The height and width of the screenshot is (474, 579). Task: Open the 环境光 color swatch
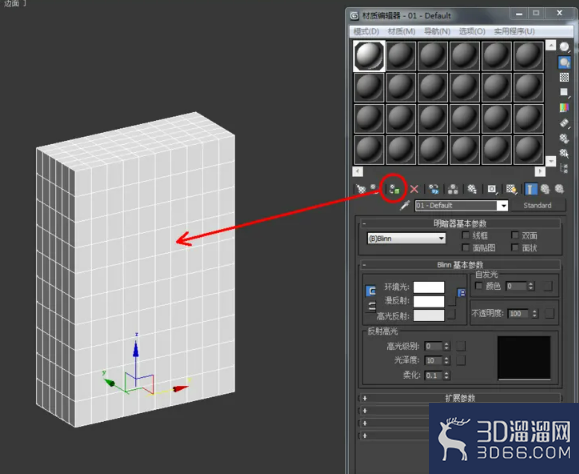click(429, 287)
